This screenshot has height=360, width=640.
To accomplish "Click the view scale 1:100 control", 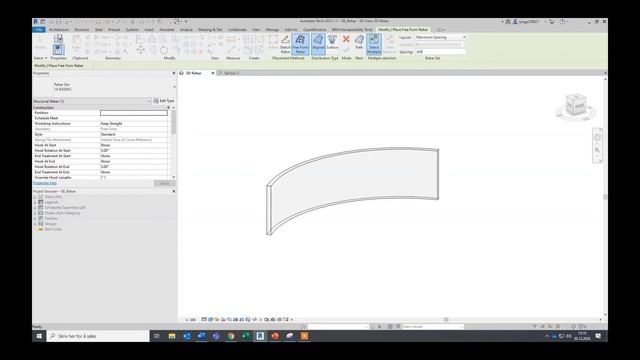I will [x=191, y=320].
